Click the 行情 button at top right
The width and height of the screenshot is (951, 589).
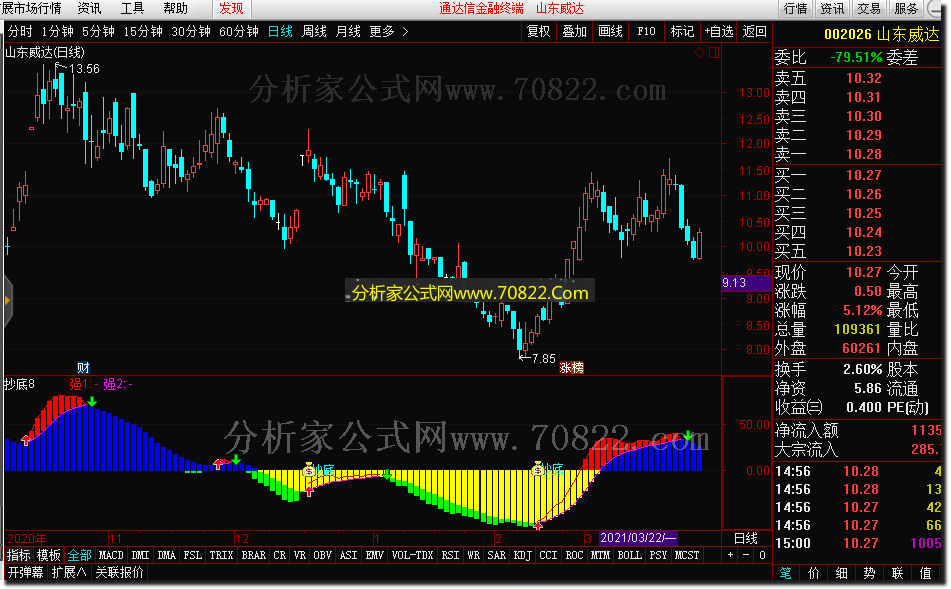click(x=796, y=8)
